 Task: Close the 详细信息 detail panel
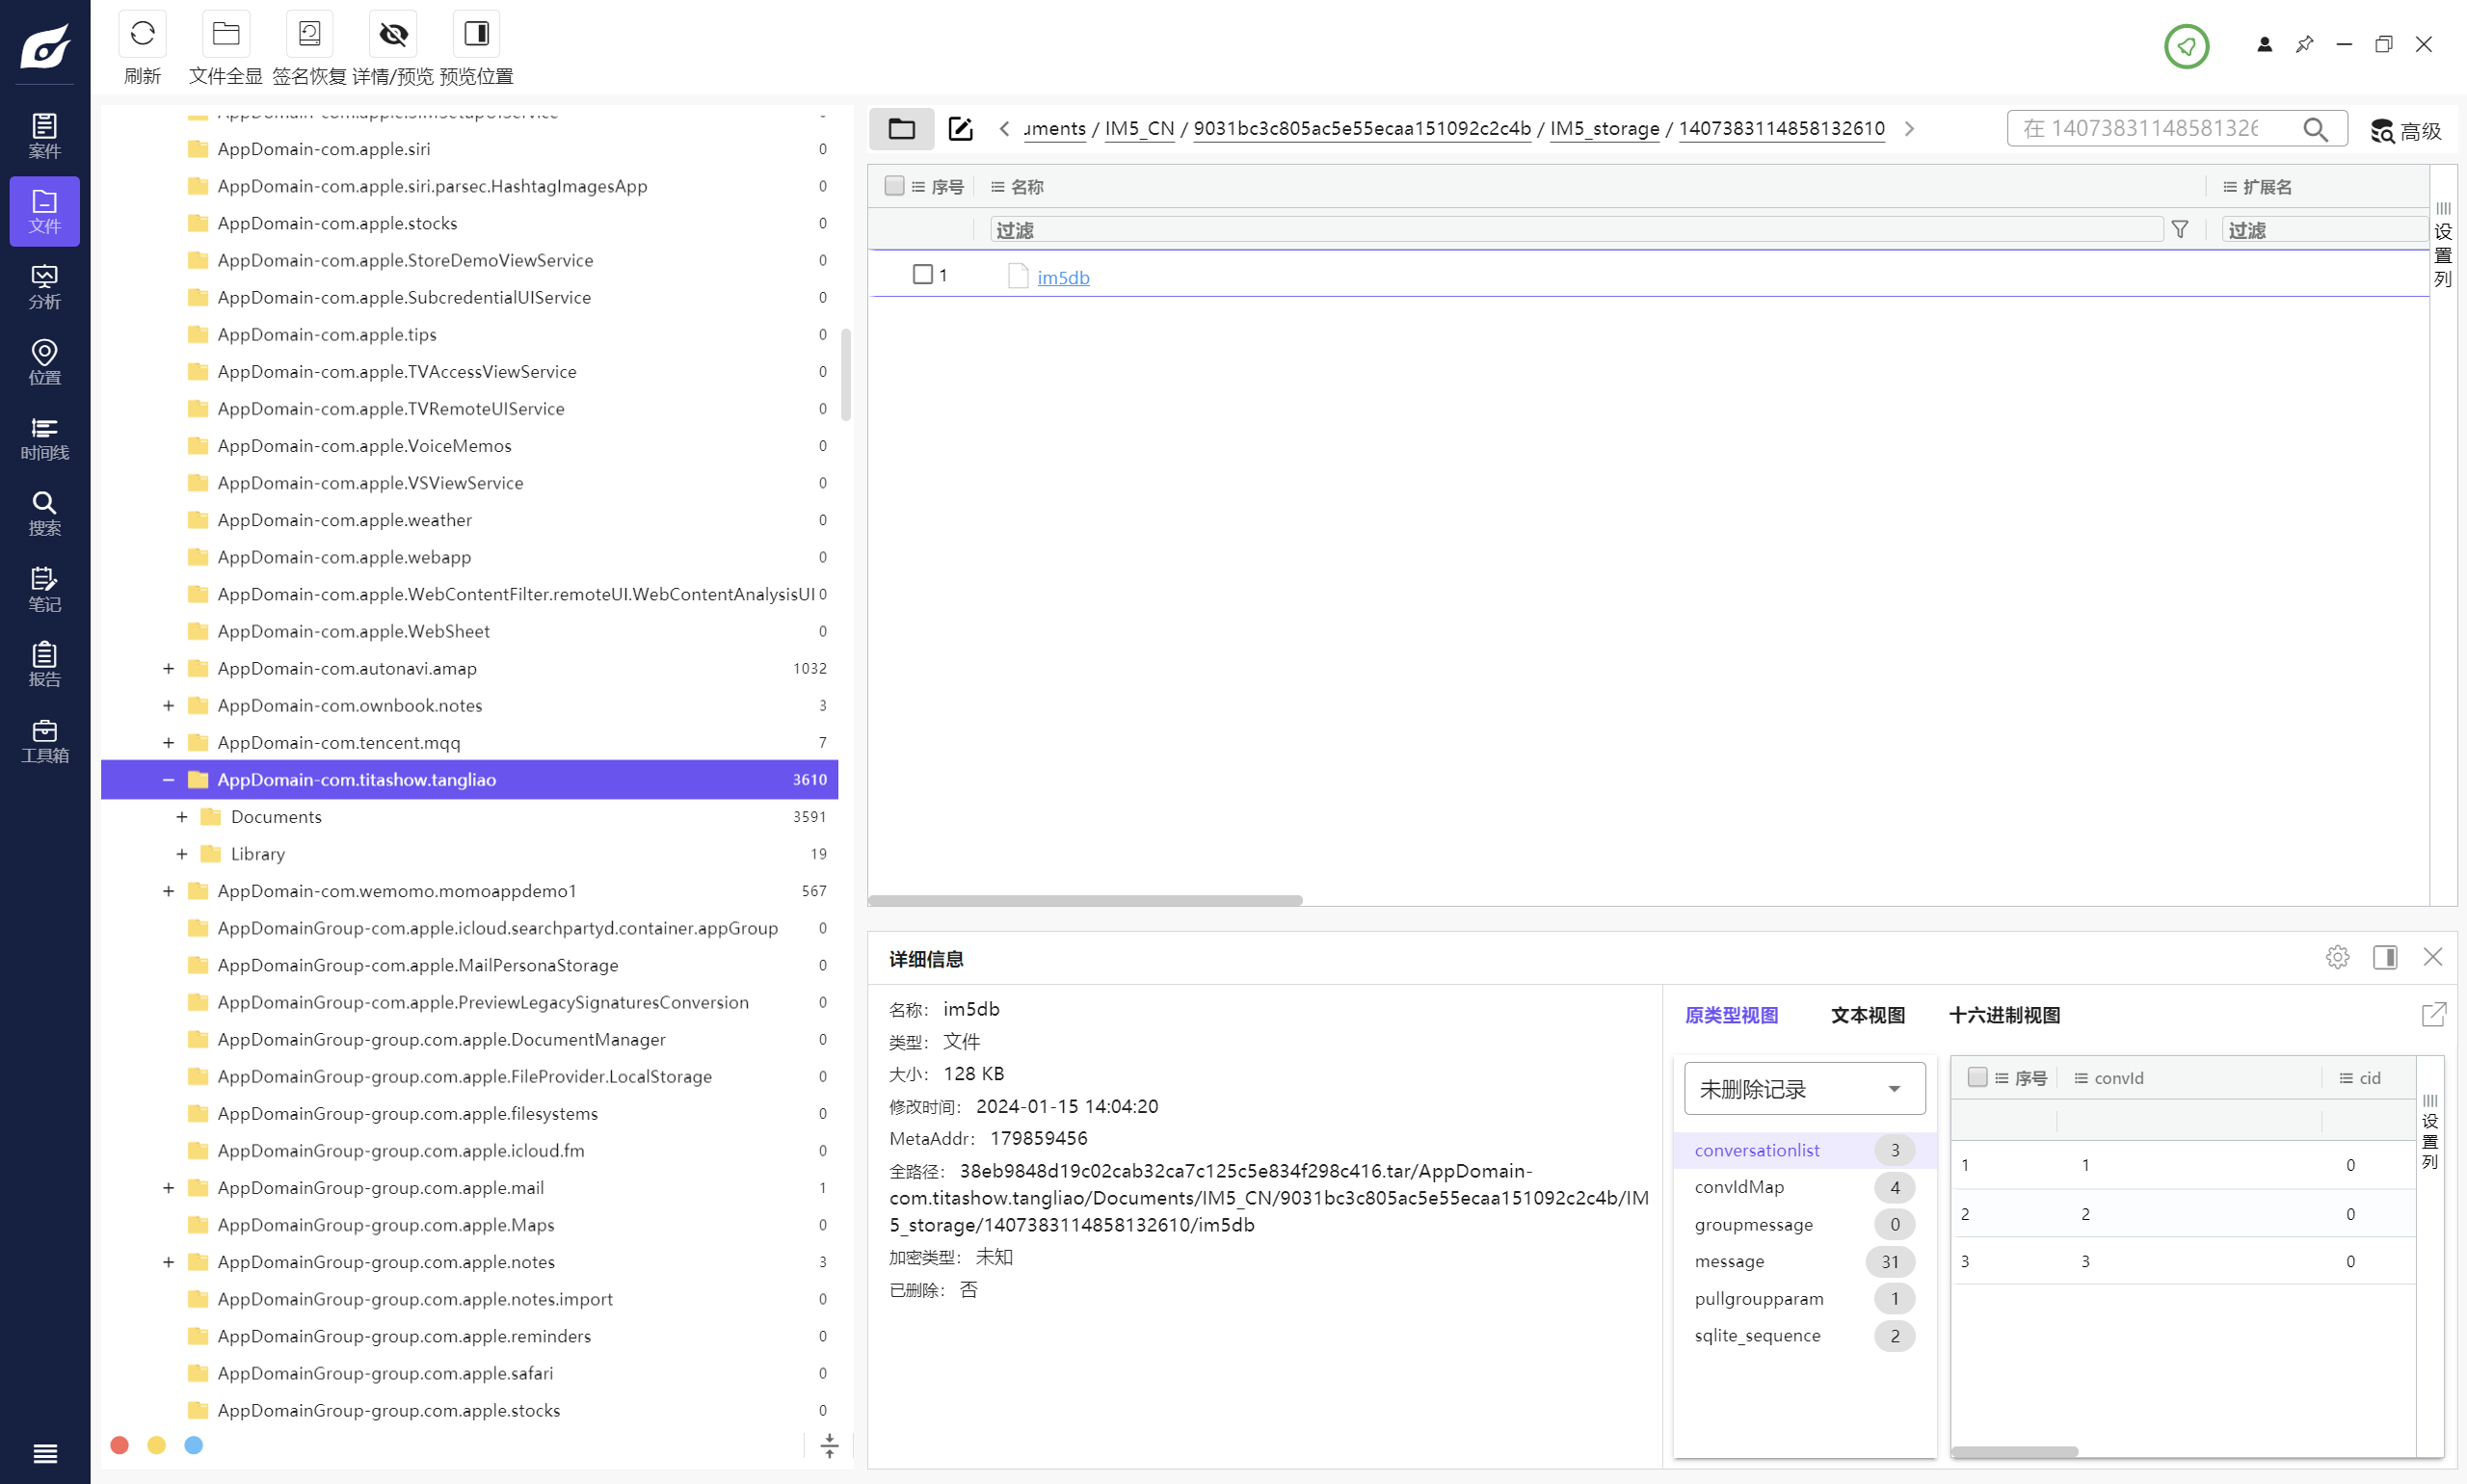2433,957
